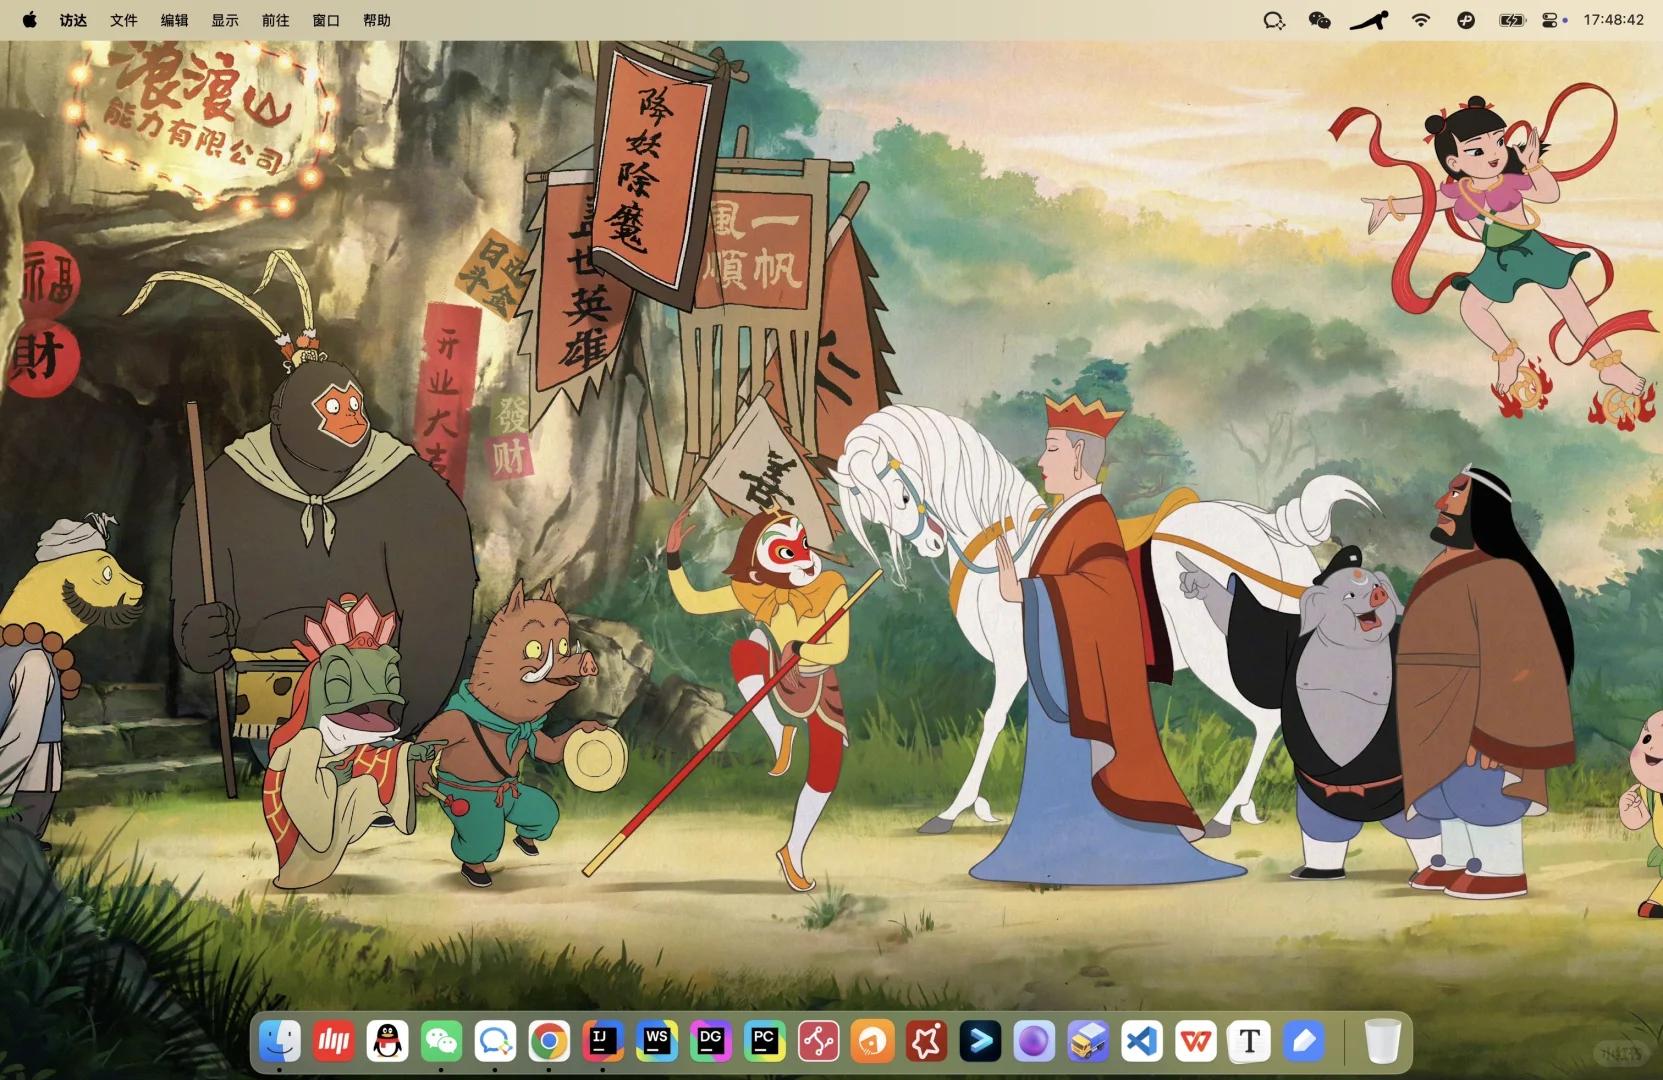The image size is (1663, 1080).
Task: Open the red branch-graph app in Dock
Action: pyautogui.click(x=819, y=1042)
